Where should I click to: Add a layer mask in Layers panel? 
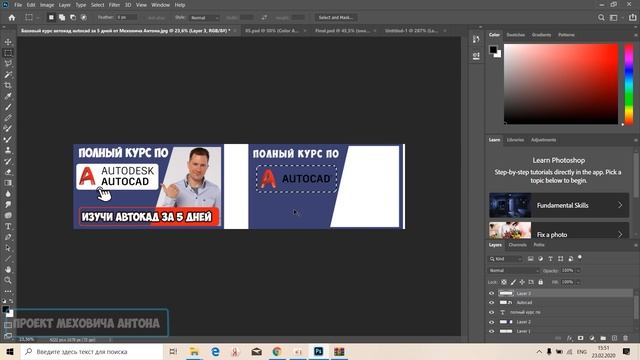click(580, 338)
